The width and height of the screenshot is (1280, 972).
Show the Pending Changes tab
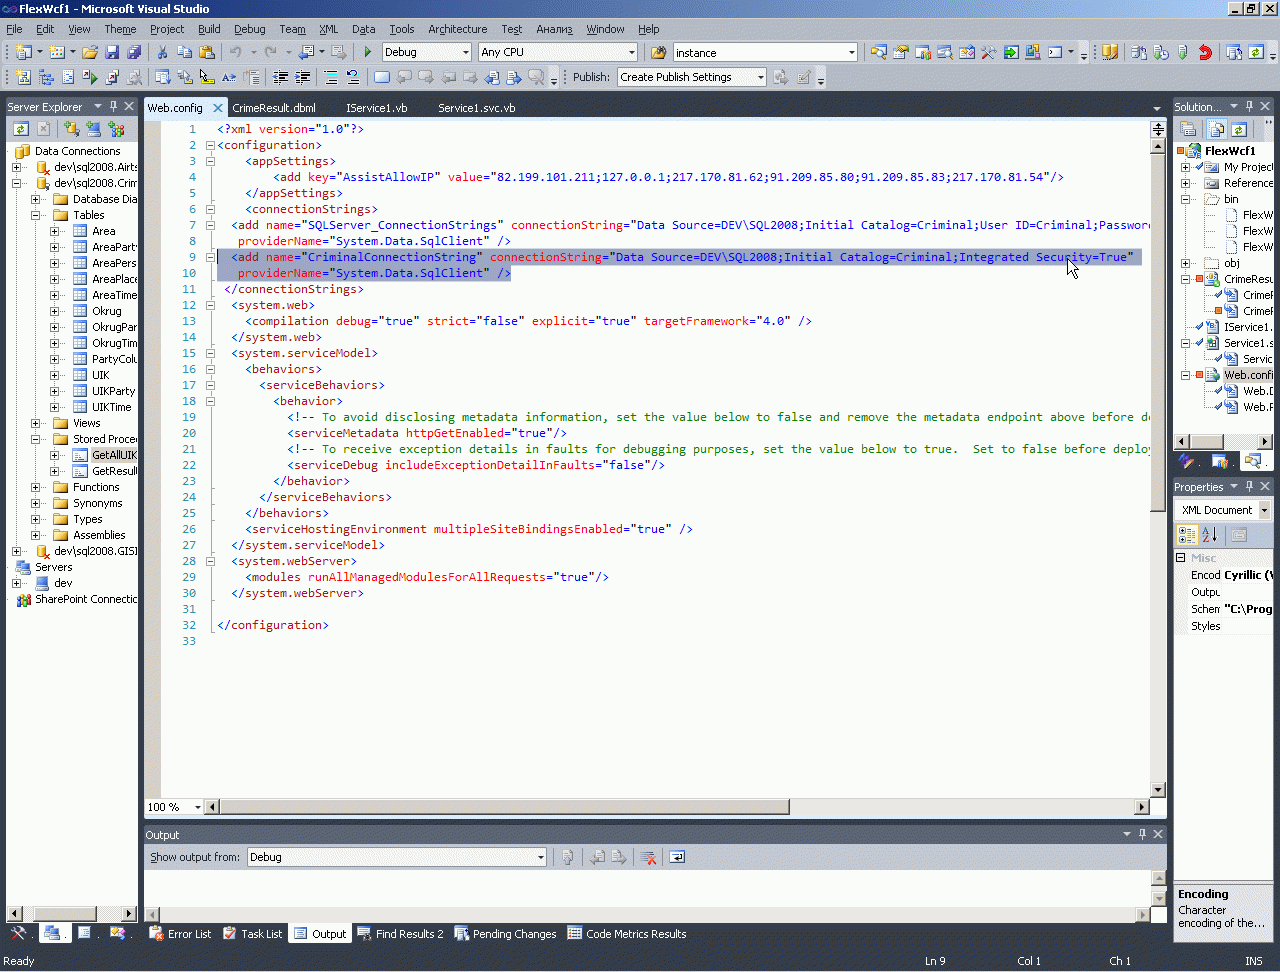(505, 934)
